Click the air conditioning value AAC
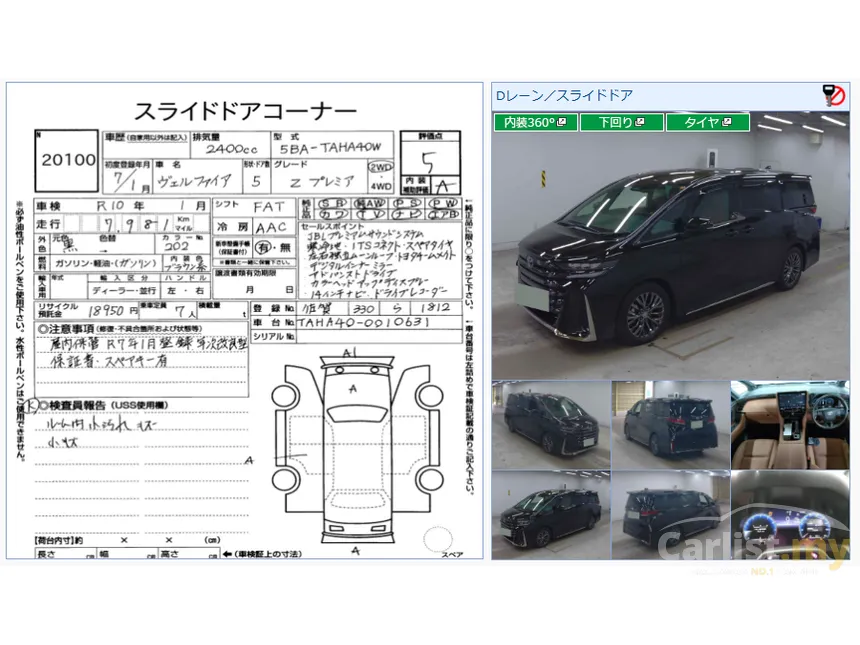The image size is (860, 645). pyautogui.click(x=271, y=227)
